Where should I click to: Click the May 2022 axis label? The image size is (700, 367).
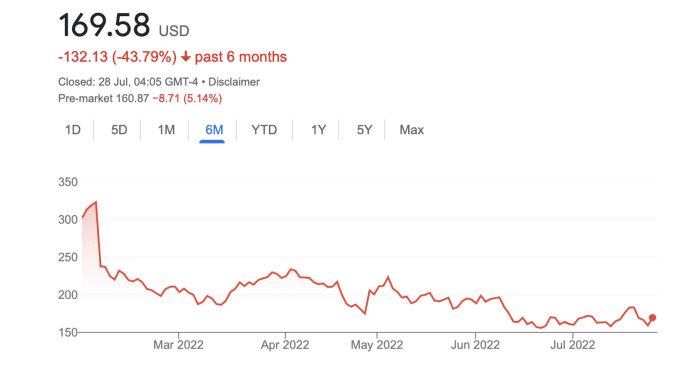pos(377,345)
